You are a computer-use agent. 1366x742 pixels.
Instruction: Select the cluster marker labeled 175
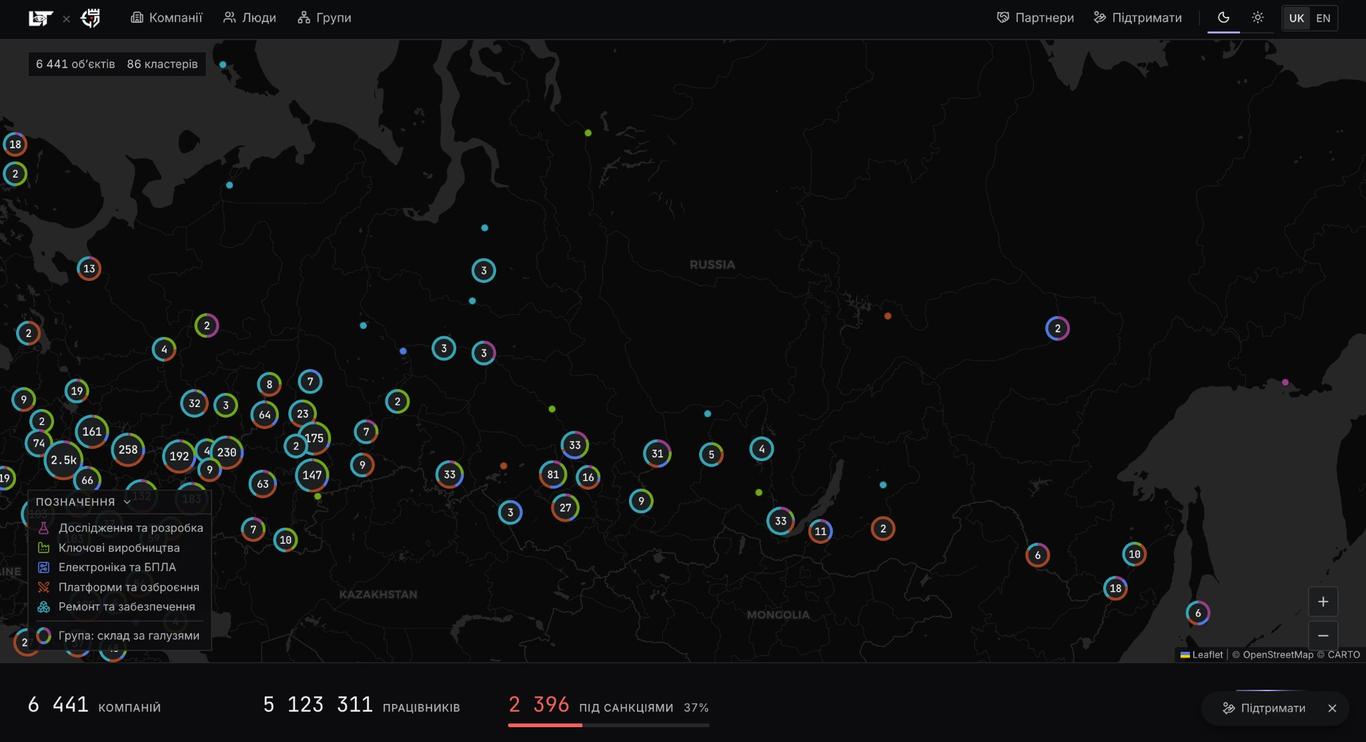(314, 438)
